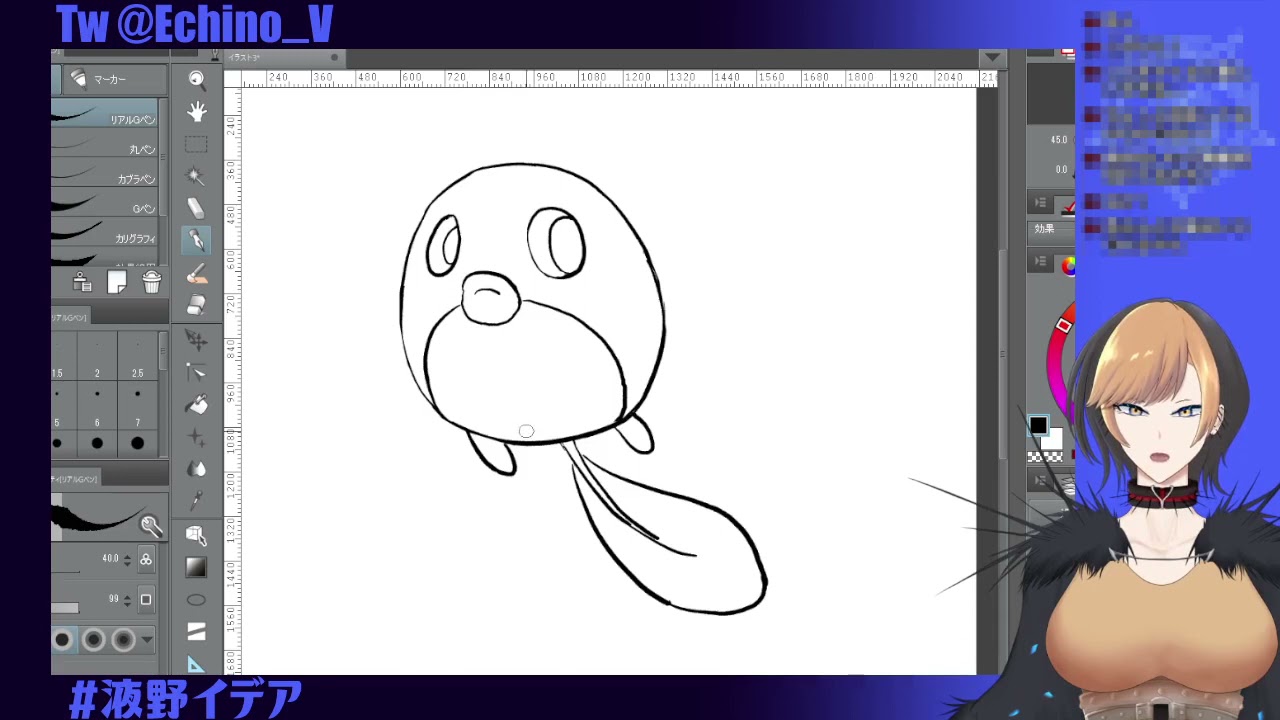This screenshot has width=1280, height=720.
Task: Open sub tool detail wrench settings
Action: (x=151, y=525)
